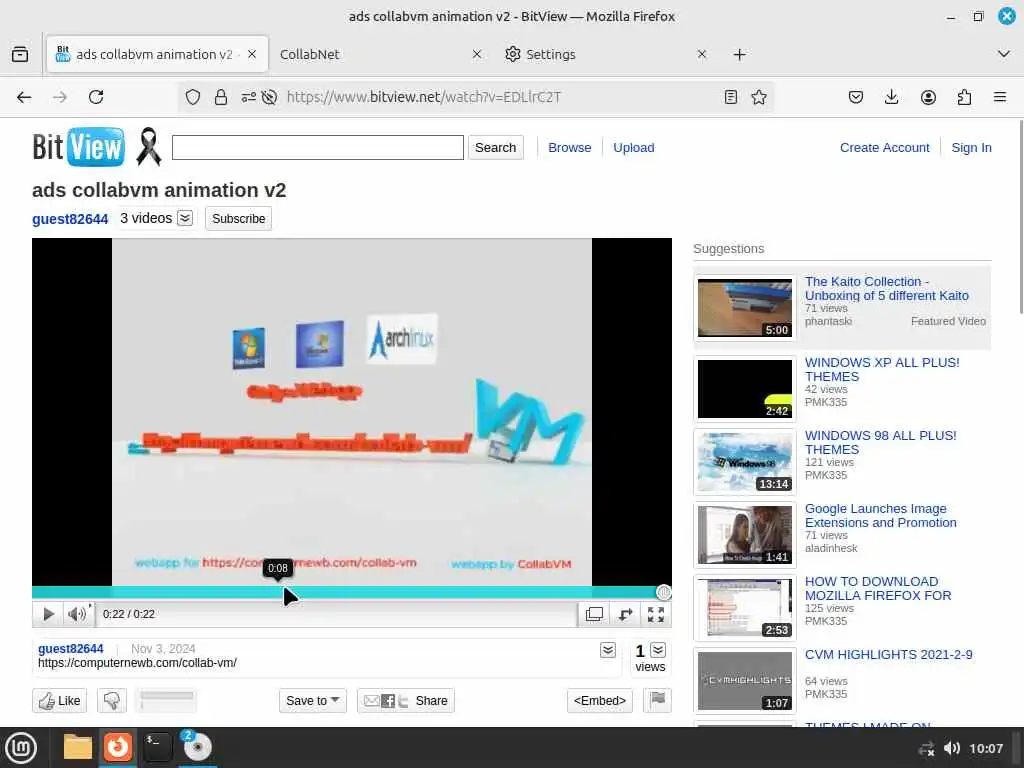Switch to the CollabNet tab
Viewport: 1024px width, 768px height.
coord(372,54)
